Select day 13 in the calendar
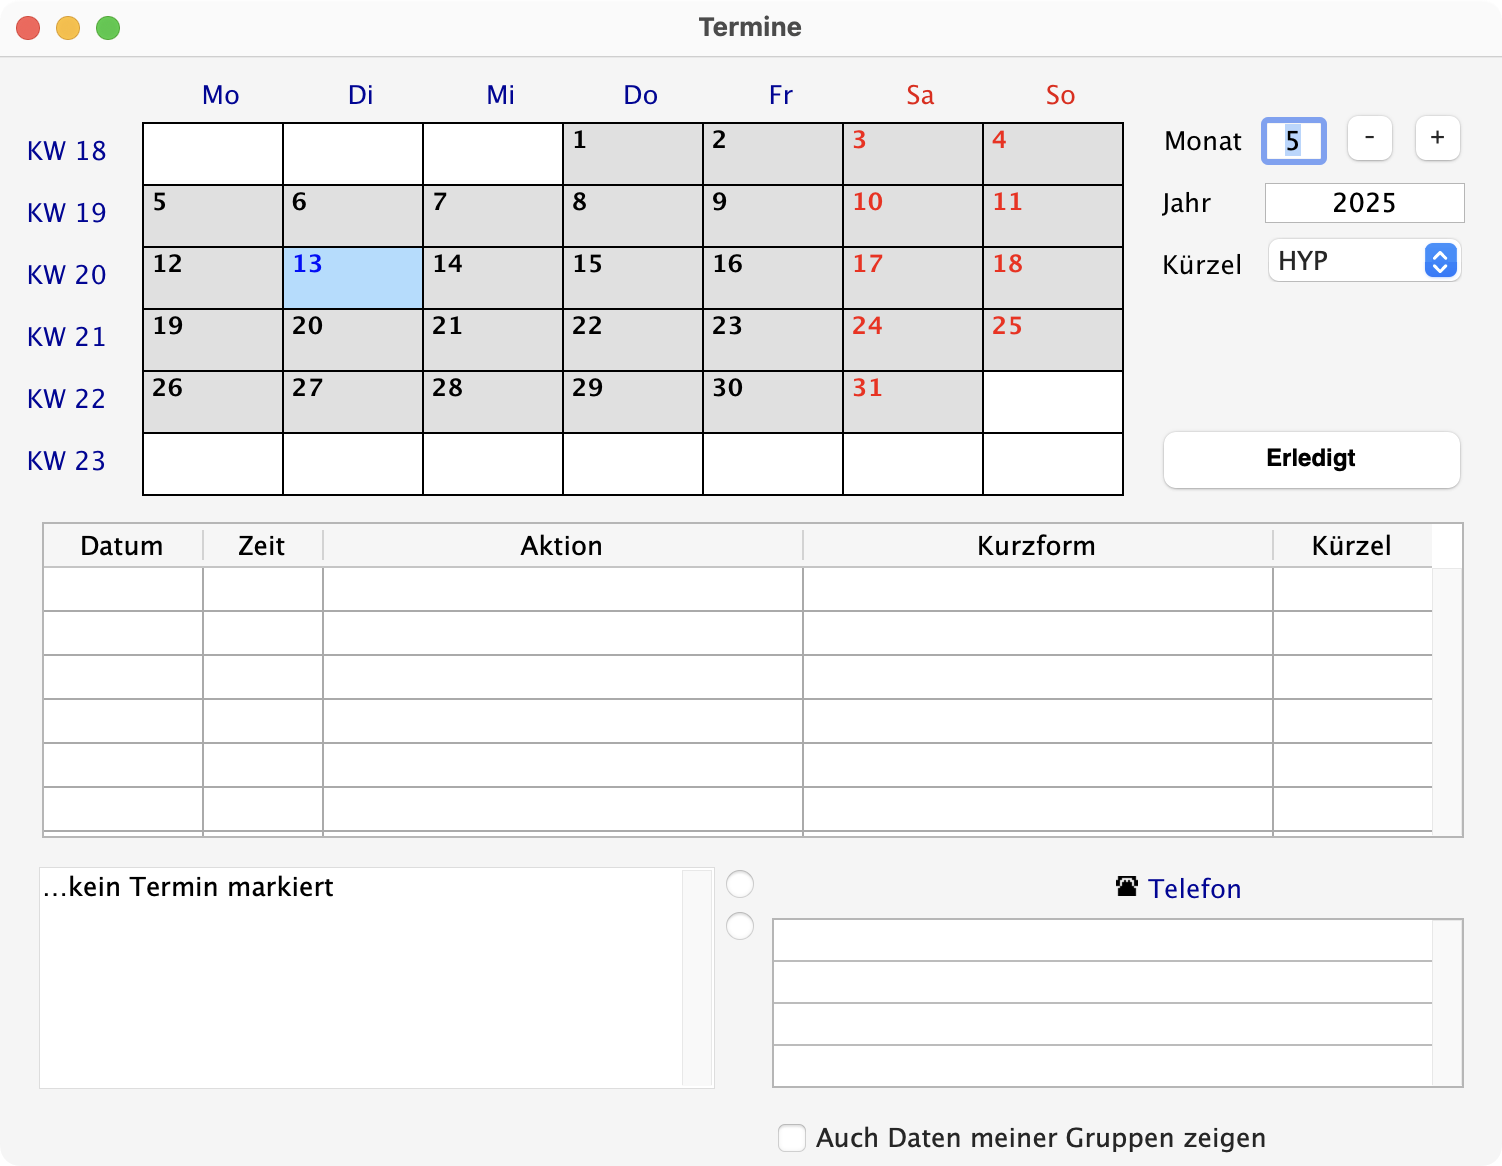The height and width of the screenshot is (1166, 1502). 353,278
